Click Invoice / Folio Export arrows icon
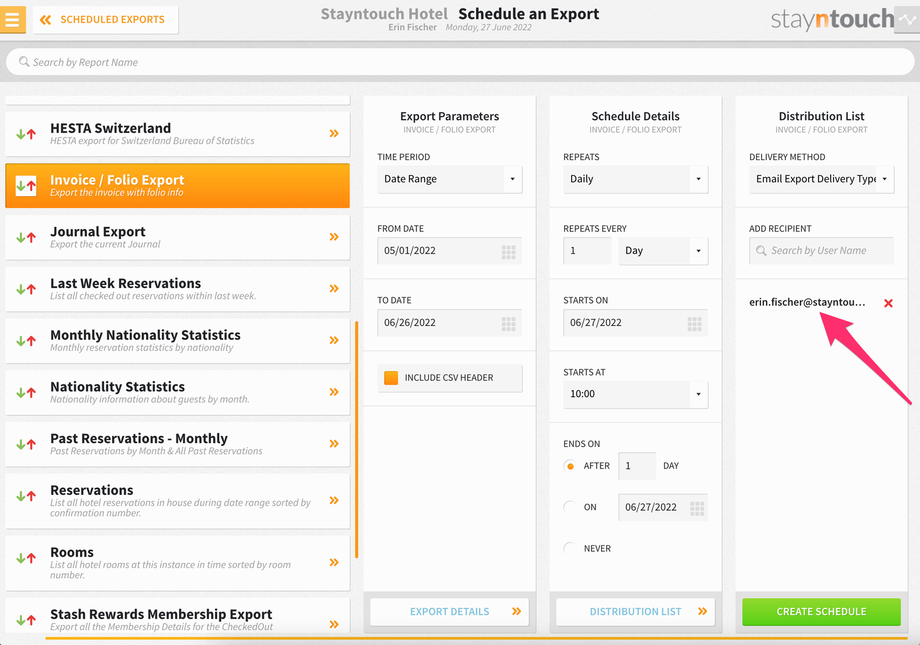920x645 pixels. (x=26, y=185)
